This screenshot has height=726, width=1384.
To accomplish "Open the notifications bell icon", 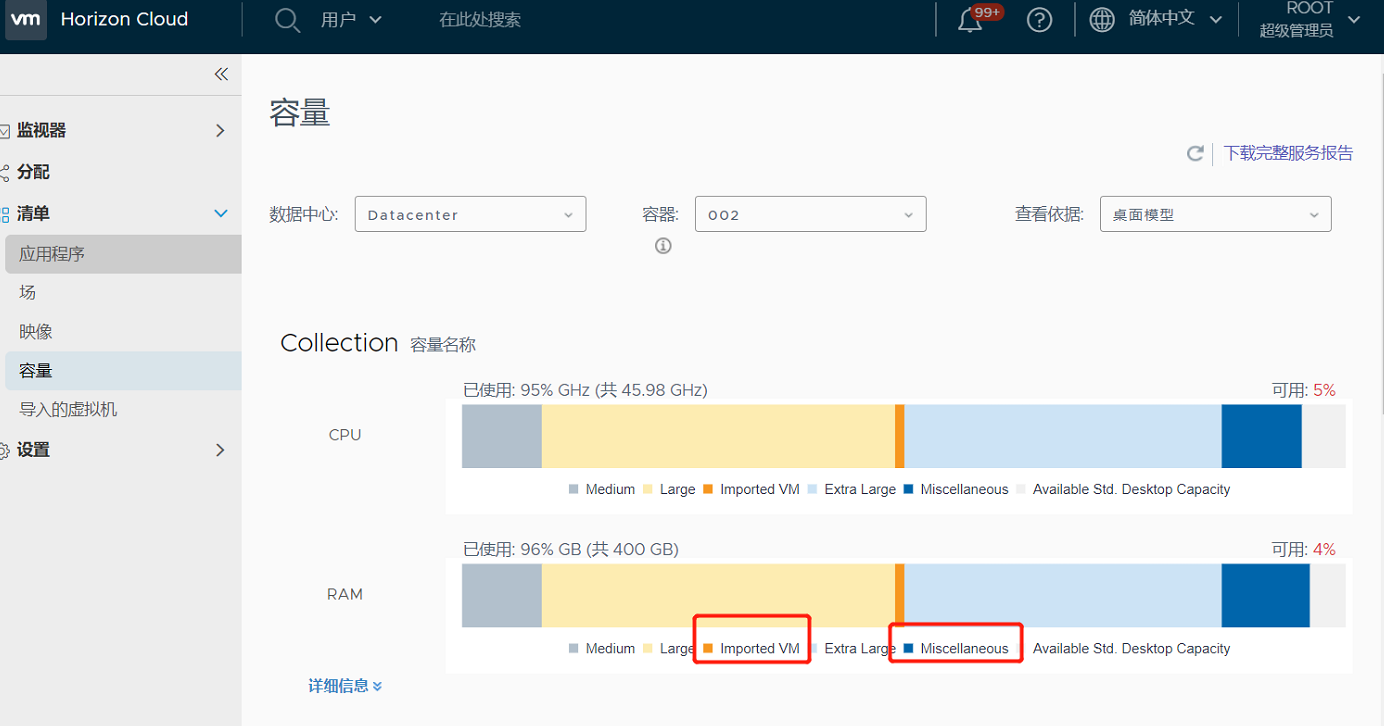I will pos(970,21).
